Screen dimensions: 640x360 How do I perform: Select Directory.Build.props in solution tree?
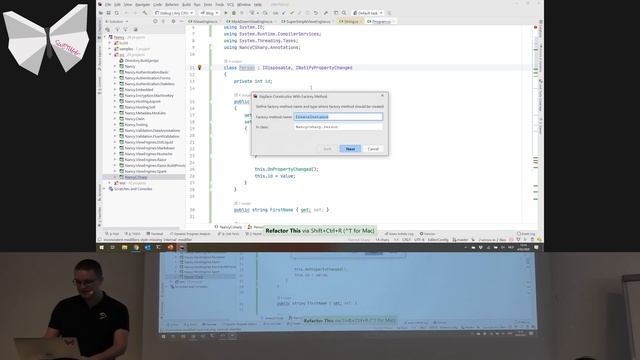pyautogui.click(x=139, y=60)
